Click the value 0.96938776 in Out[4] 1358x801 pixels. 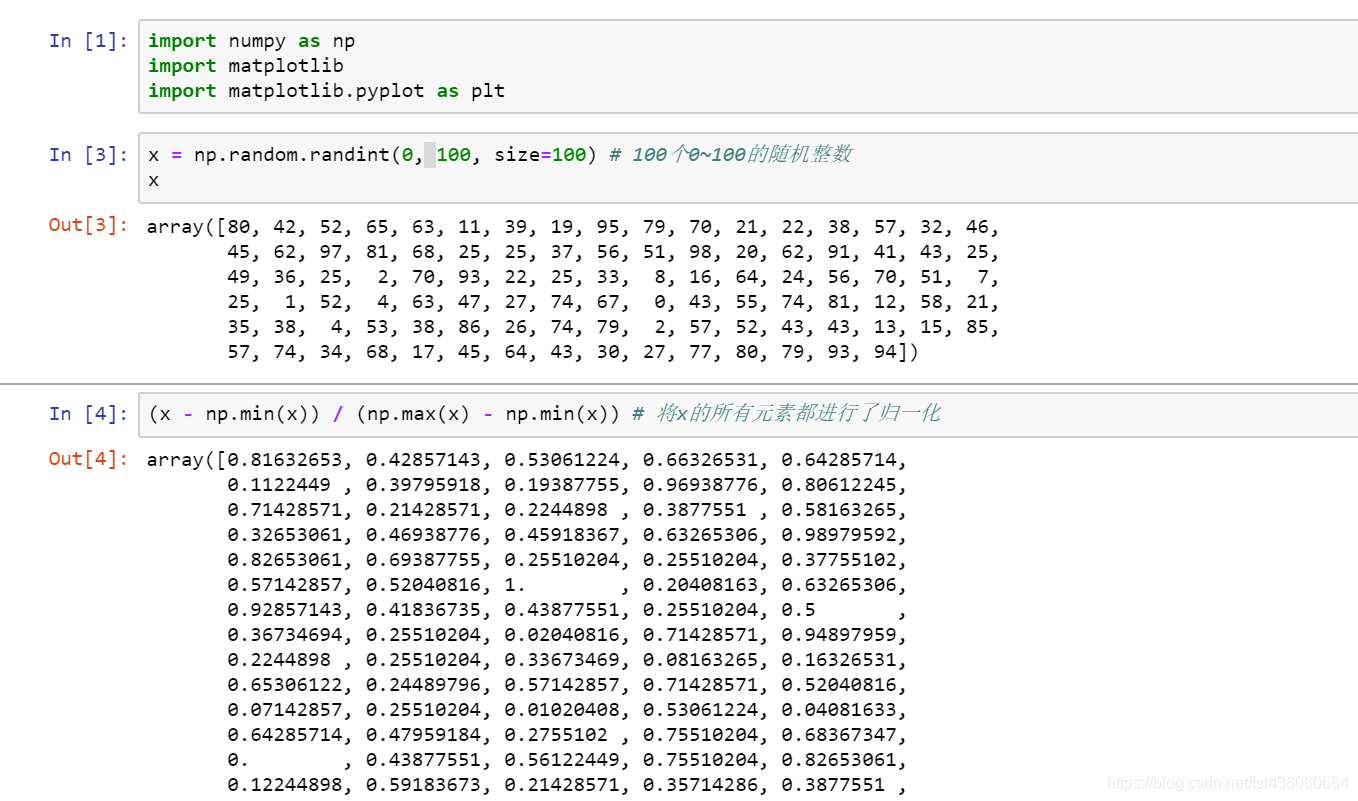[x=701, y=485]
